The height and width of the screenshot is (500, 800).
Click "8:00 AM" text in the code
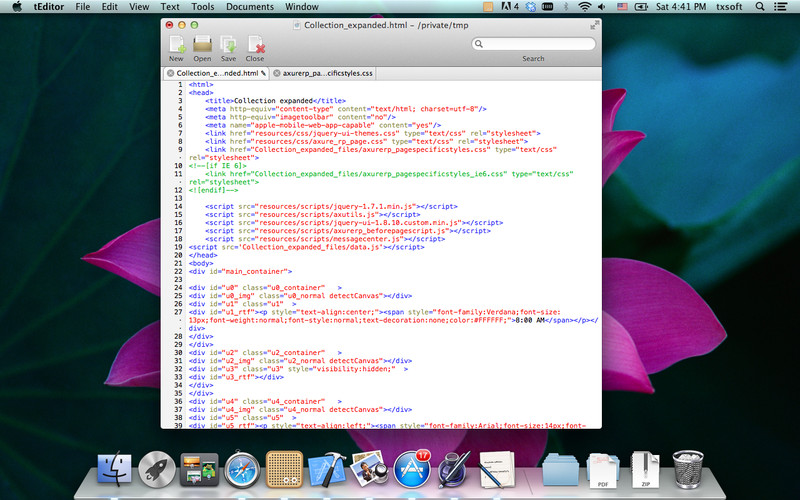click(x=530, y=320)
